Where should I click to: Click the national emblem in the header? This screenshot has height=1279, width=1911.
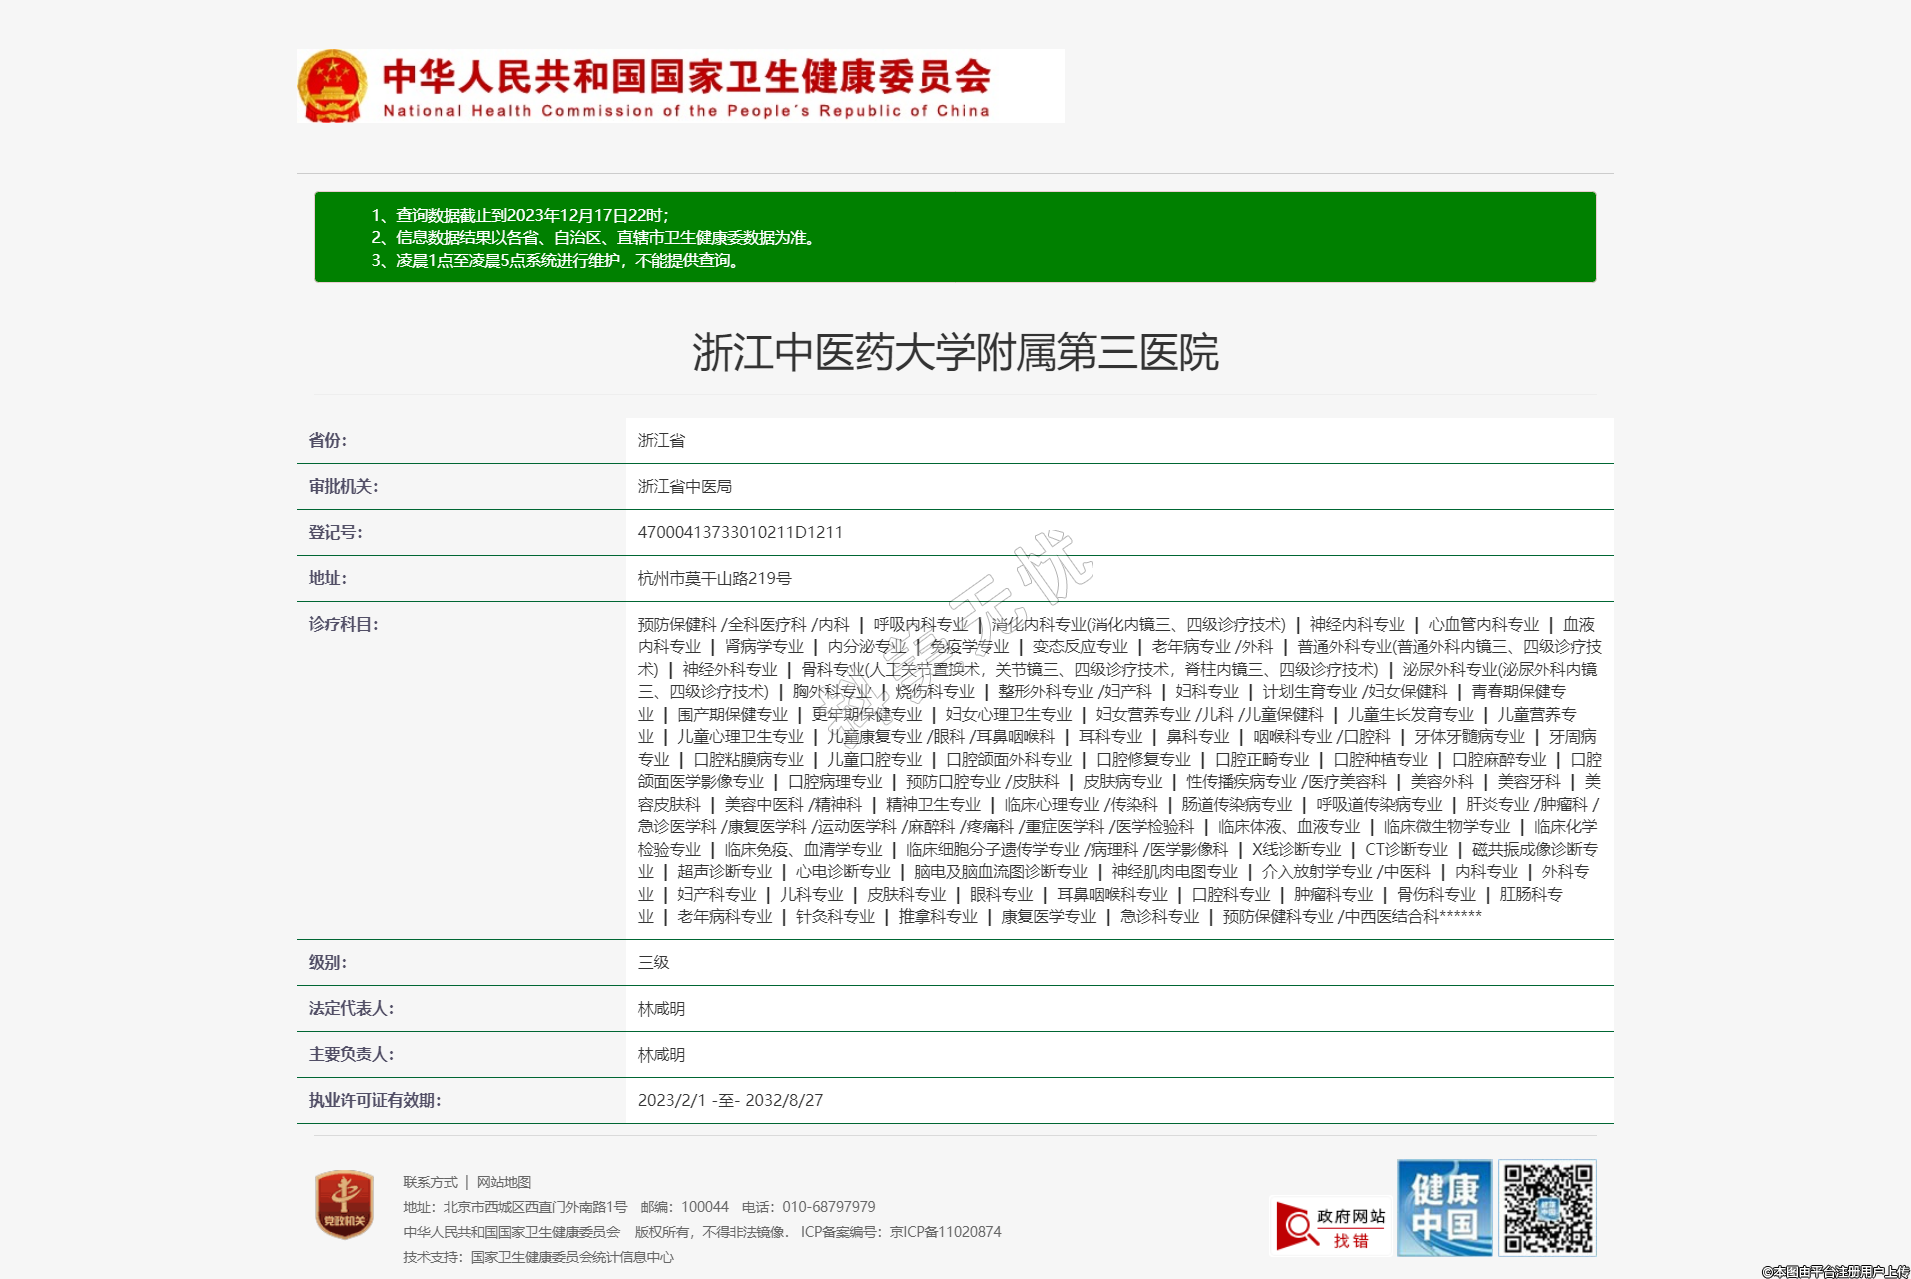(x=332, y=87)
